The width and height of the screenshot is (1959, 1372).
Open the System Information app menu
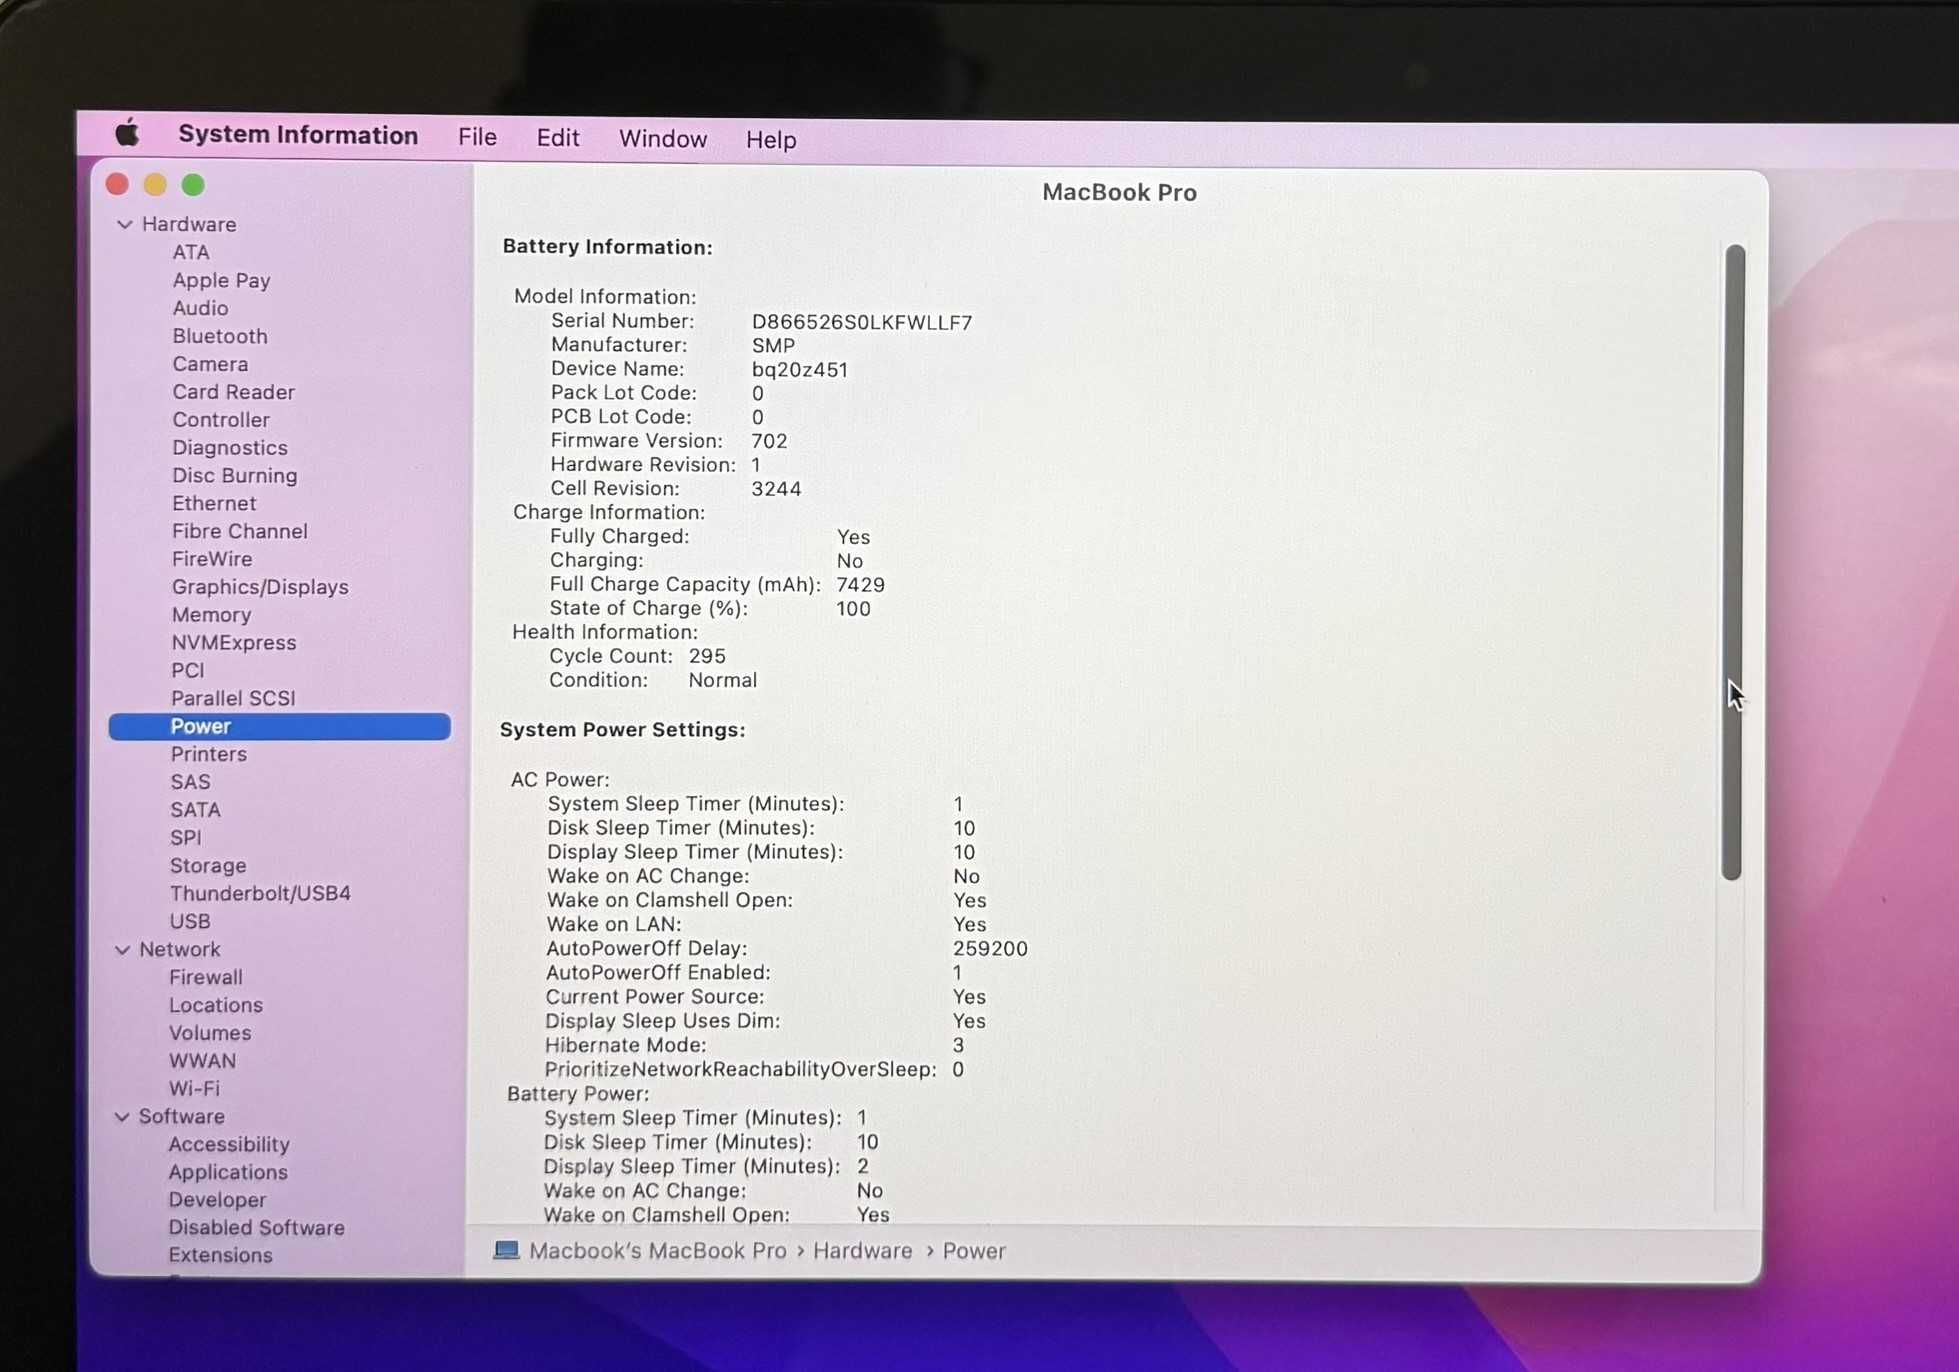coord(298,135)
